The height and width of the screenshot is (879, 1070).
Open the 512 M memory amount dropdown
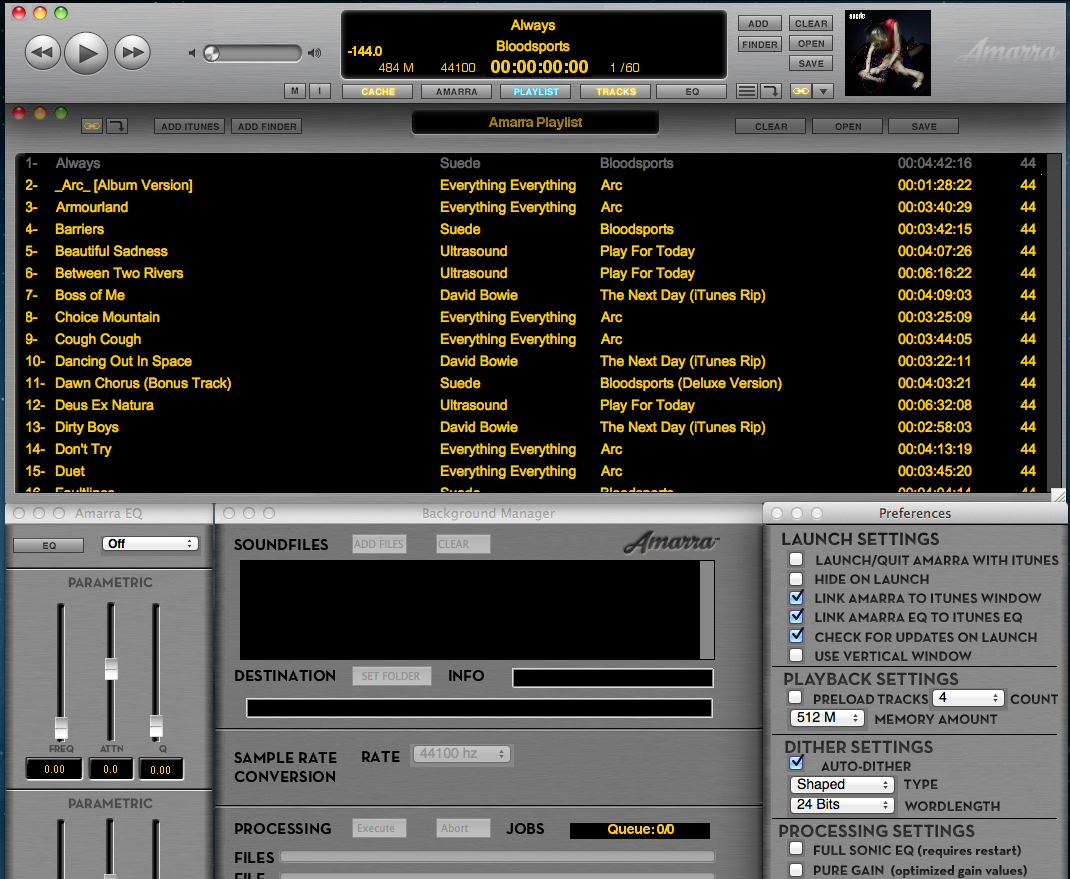coord(827,718)
